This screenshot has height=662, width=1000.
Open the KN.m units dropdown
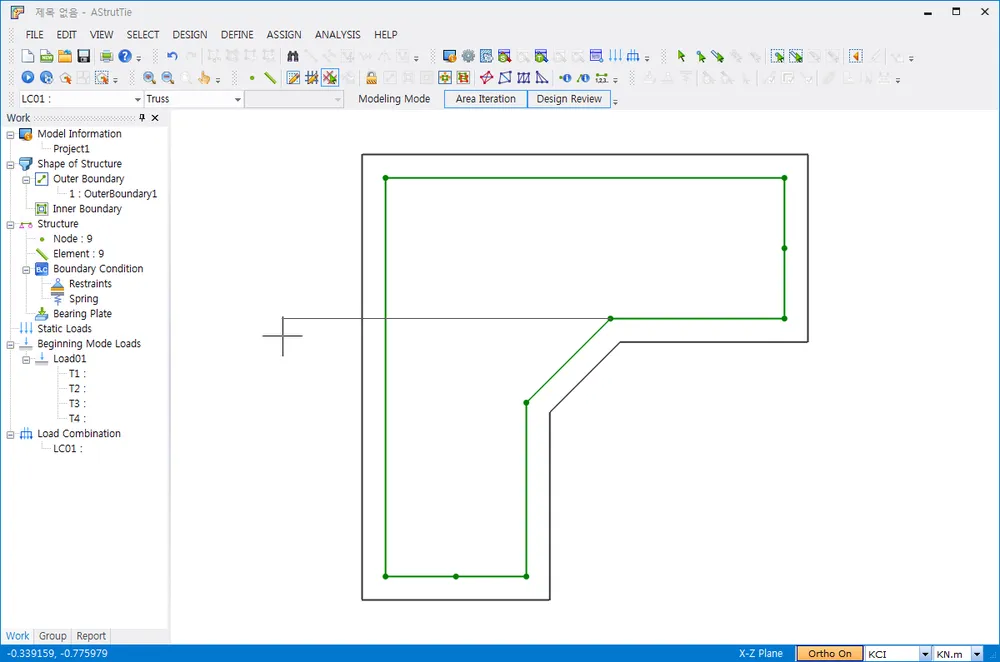tap(977, 654)
